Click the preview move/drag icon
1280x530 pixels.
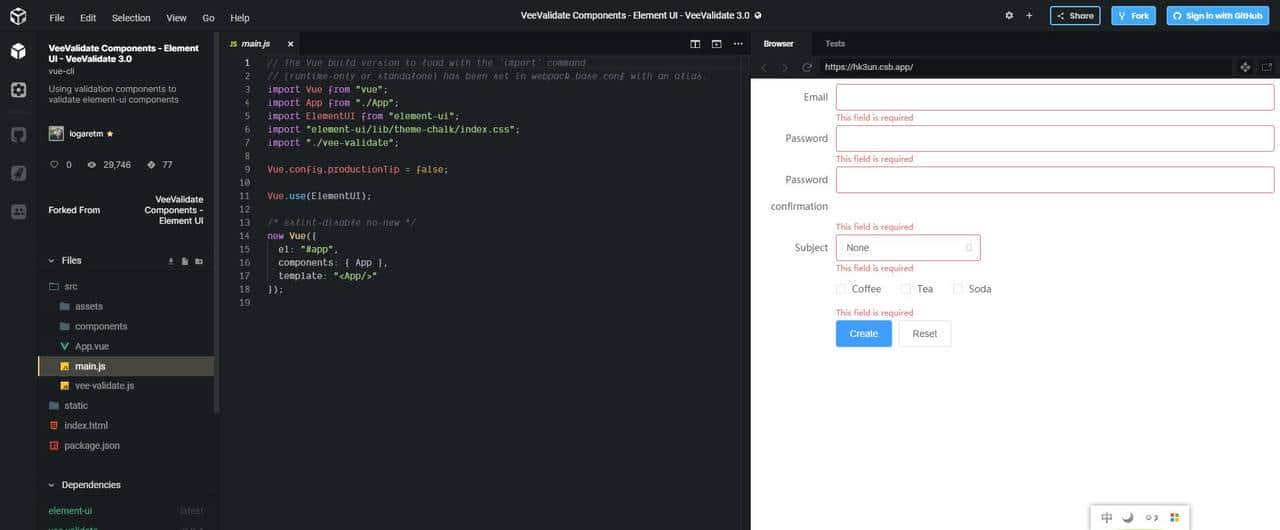(x=1245, y=67)
